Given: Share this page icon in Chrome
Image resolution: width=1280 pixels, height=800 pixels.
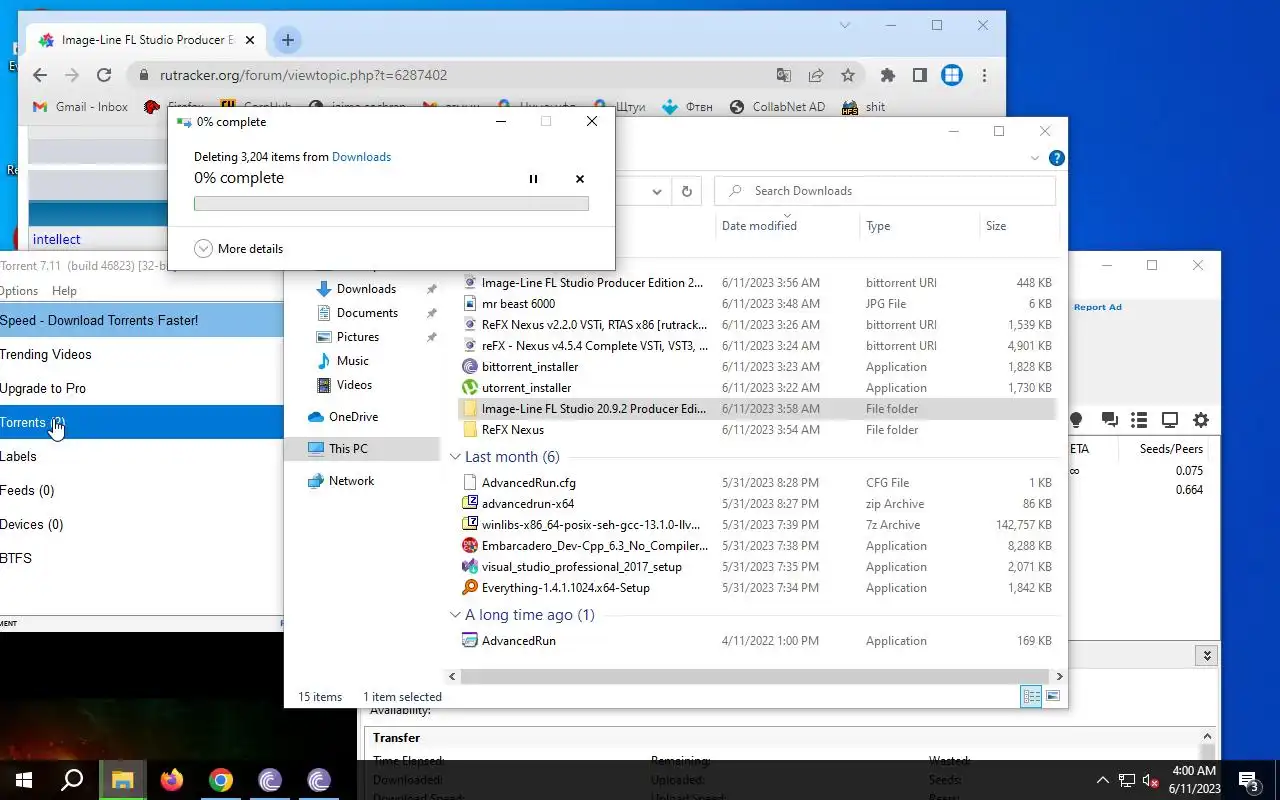Looking at the screenshot, I should pos(816,75).
